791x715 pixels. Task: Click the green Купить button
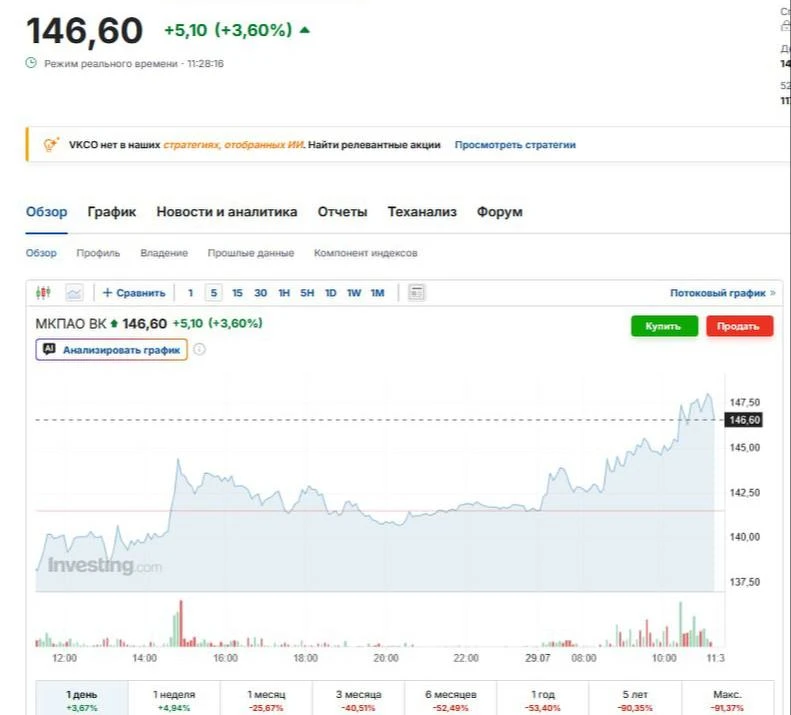pos(664,326)
